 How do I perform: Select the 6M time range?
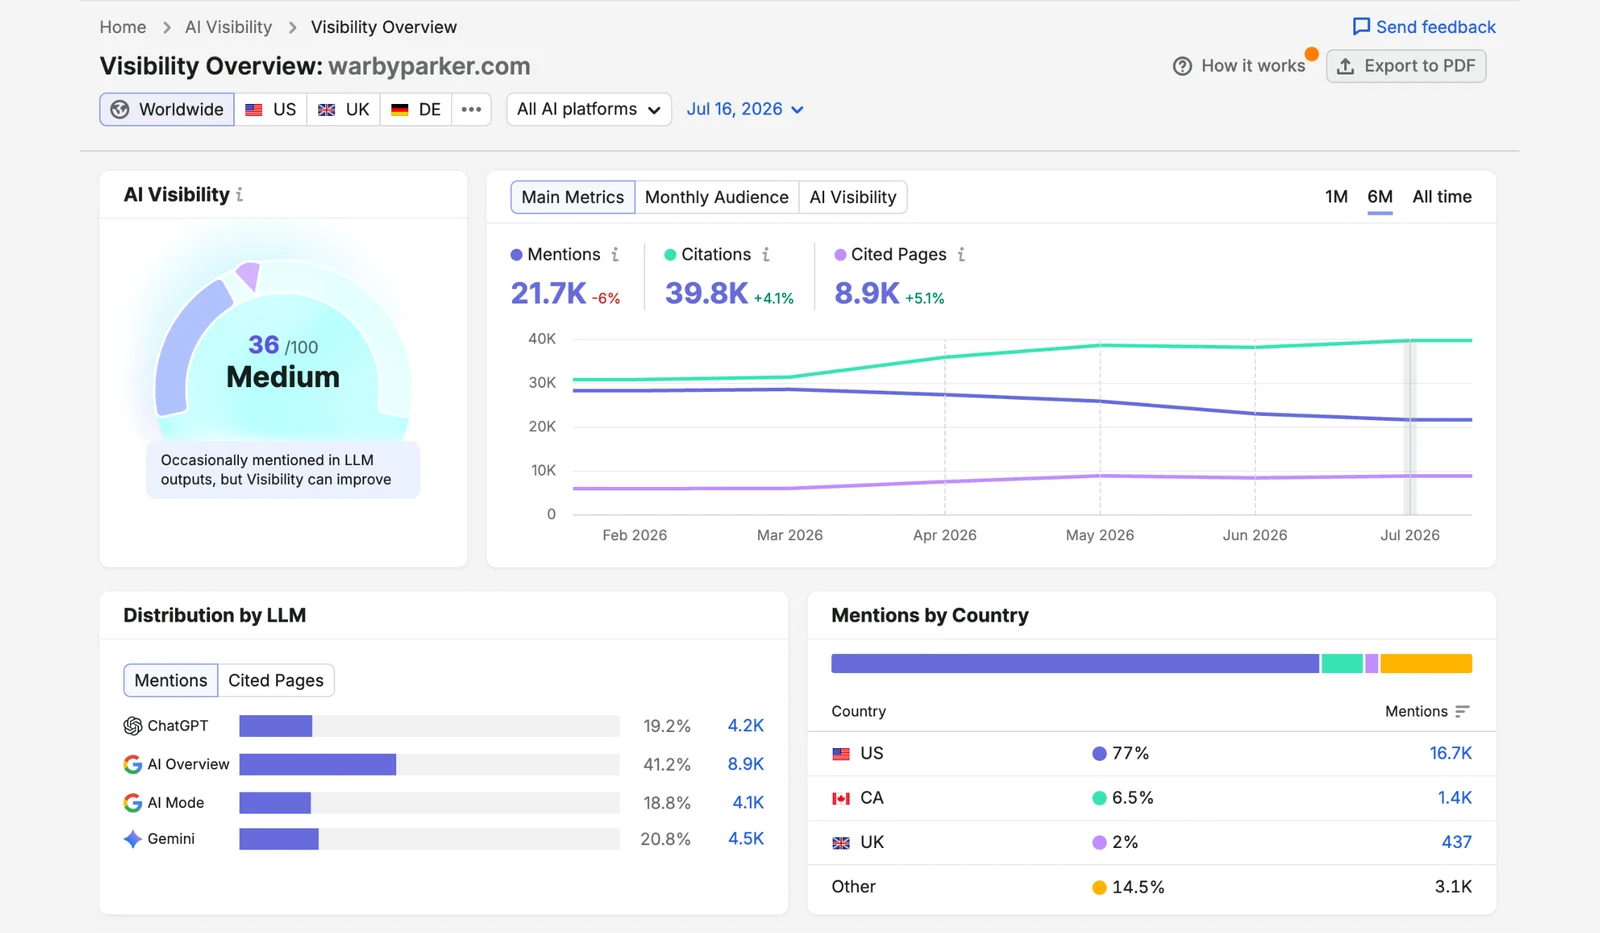coord(1380,197)
